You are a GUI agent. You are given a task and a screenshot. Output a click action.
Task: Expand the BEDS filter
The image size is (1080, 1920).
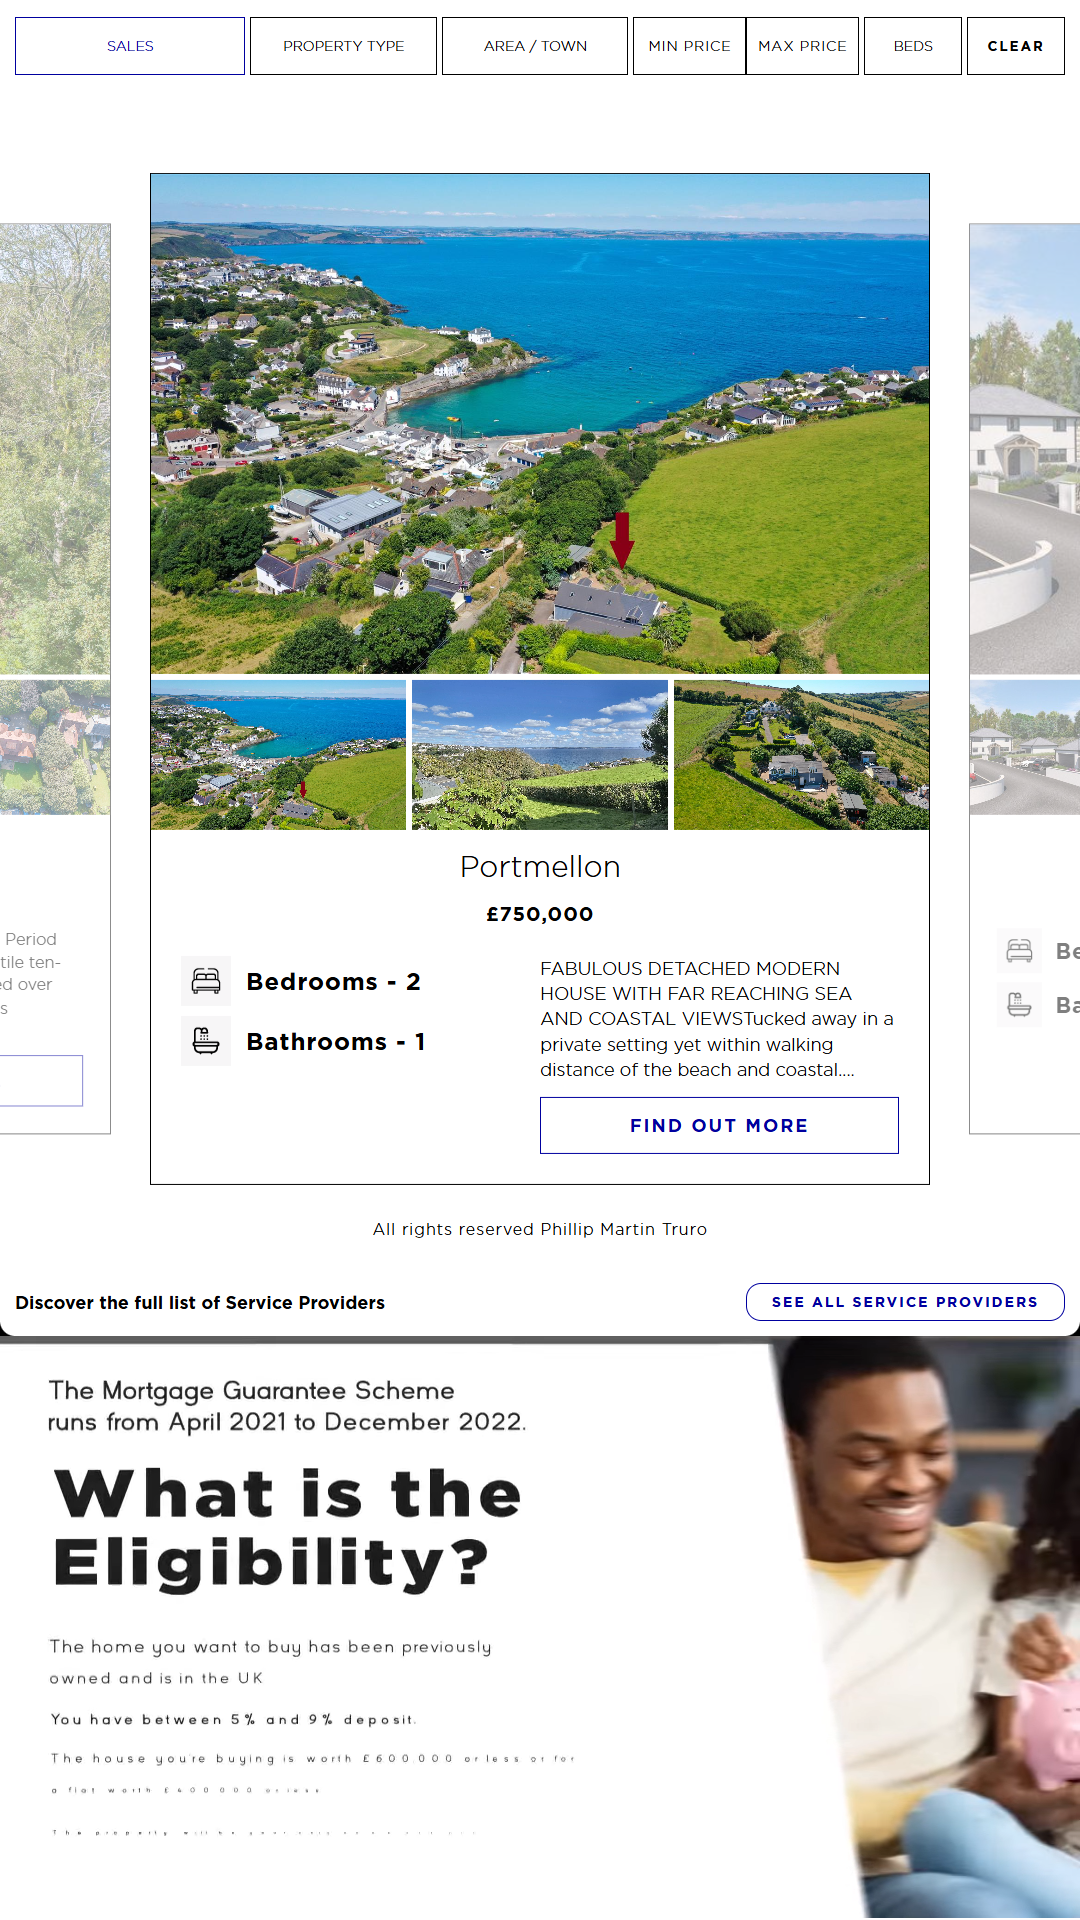tap(913, 46)
